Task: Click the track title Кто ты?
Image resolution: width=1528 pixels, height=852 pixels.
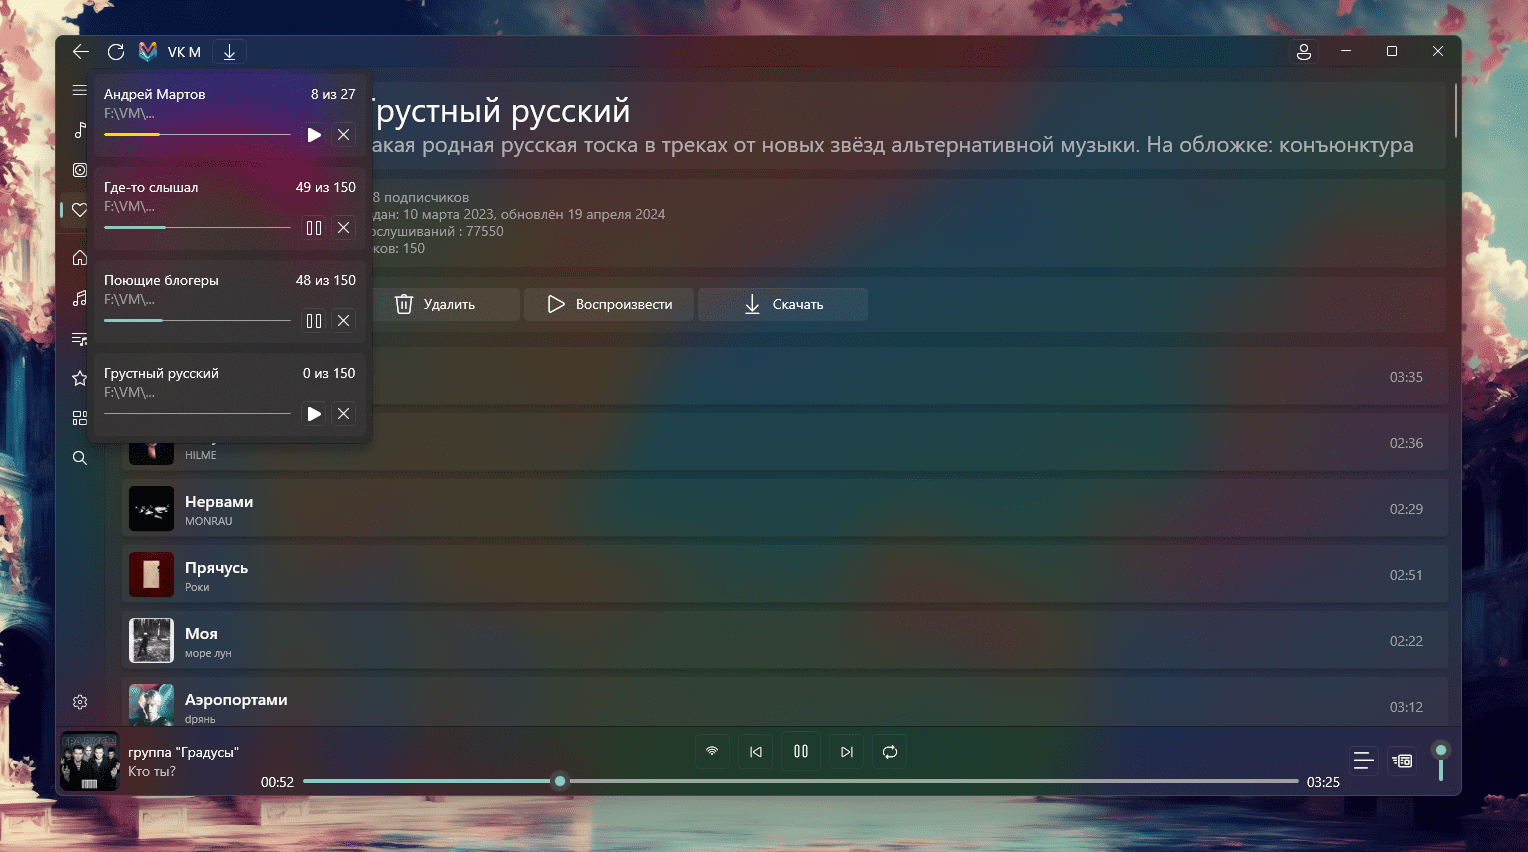Action: (152, 771)
